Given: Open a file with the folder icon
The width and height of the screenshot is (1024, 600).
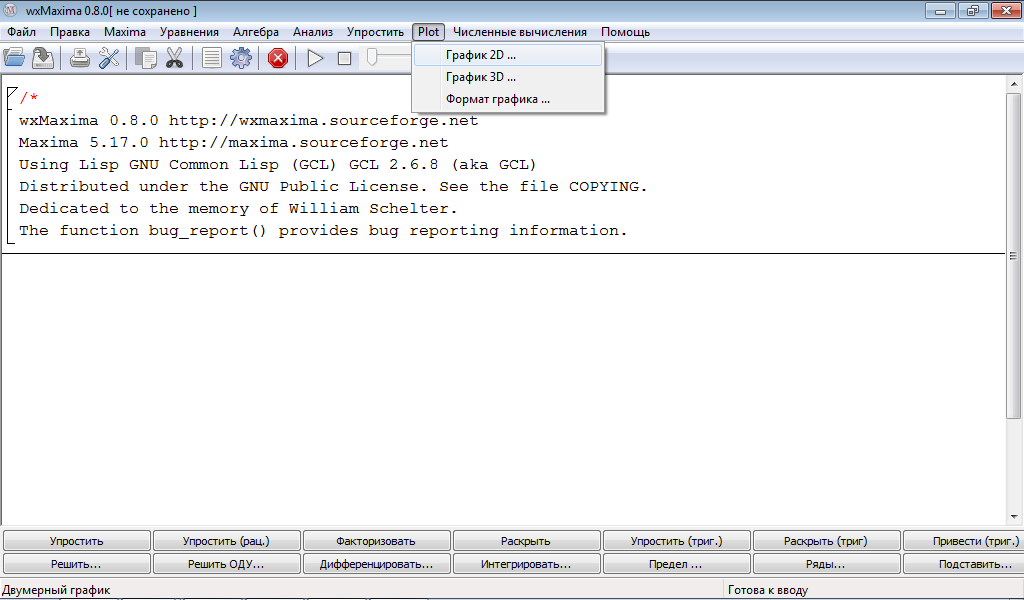Looking at the screenshot, I should point(14,58).
